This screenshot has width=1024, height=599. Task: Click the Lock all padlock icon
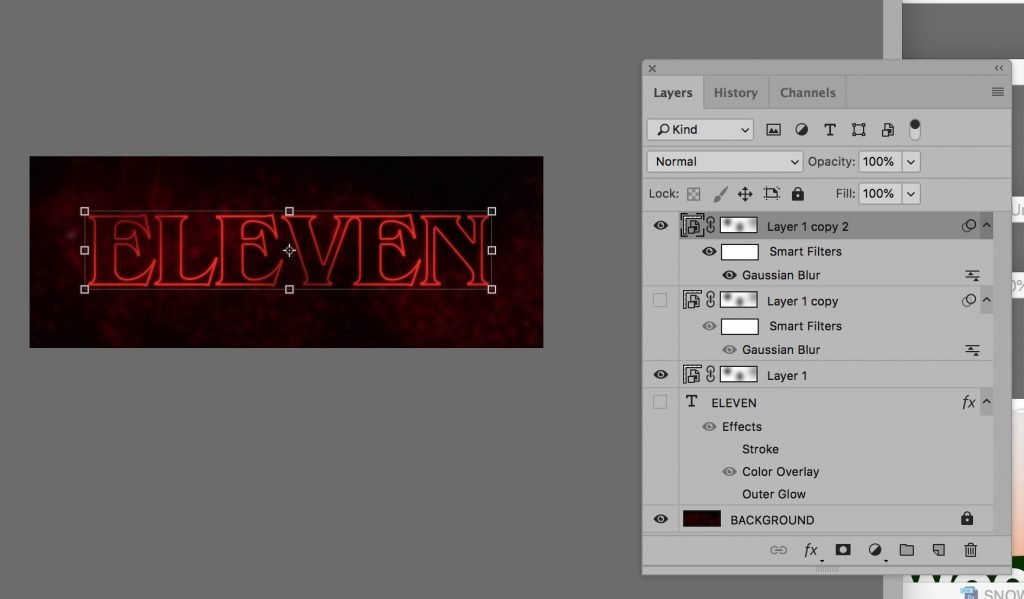click(x=797, y=193)
